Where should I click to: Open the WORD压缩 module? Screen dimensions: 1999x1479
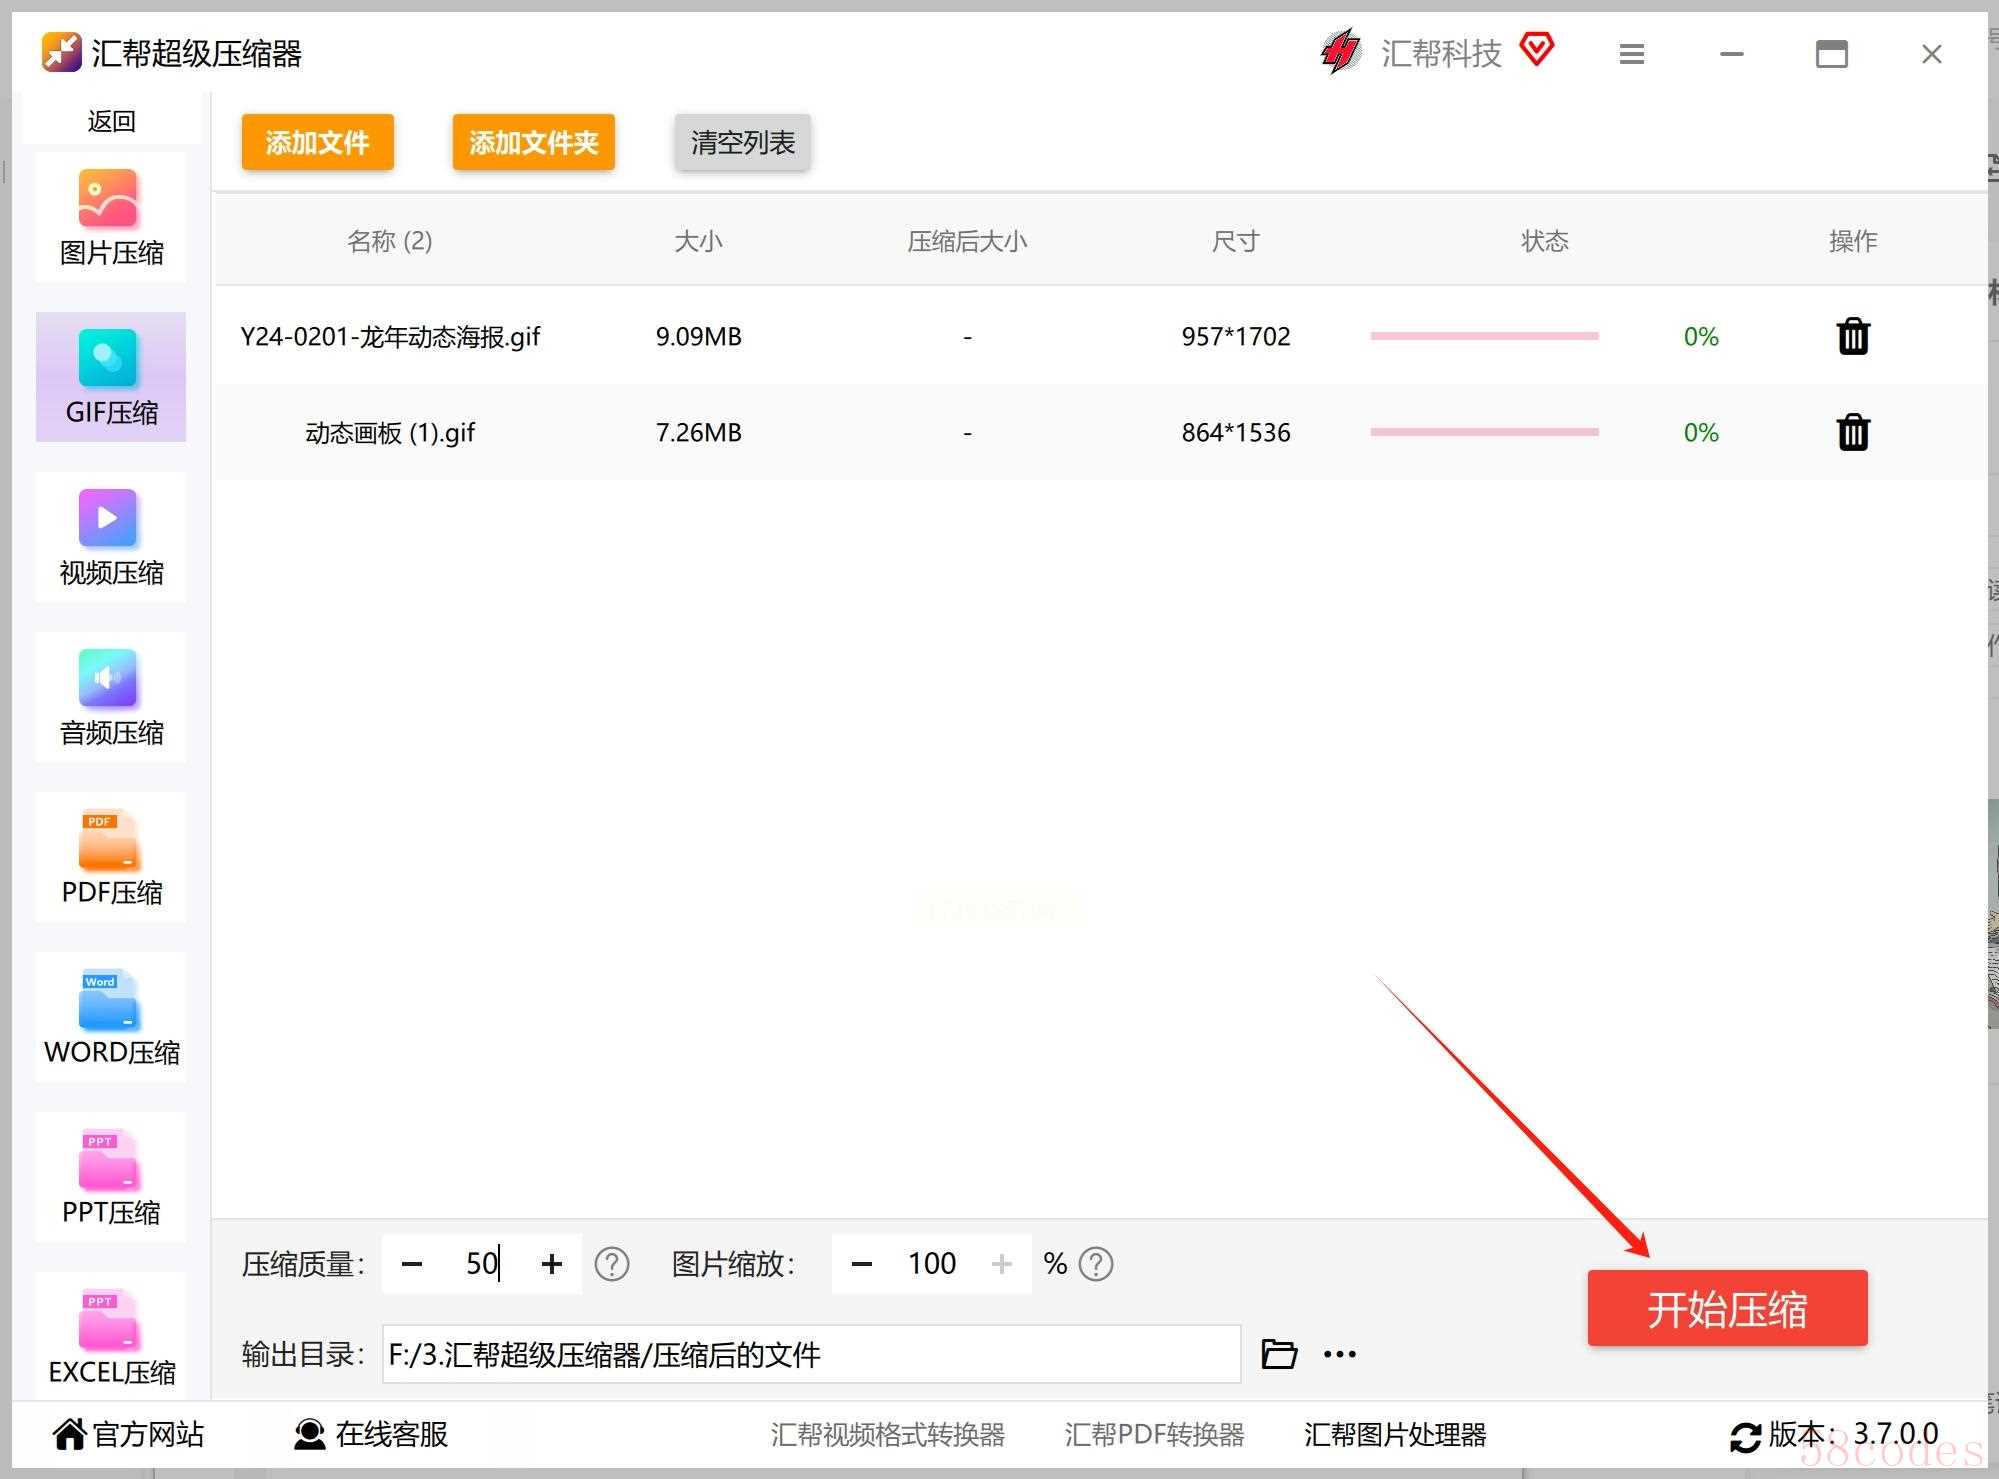coord(111,1017)
